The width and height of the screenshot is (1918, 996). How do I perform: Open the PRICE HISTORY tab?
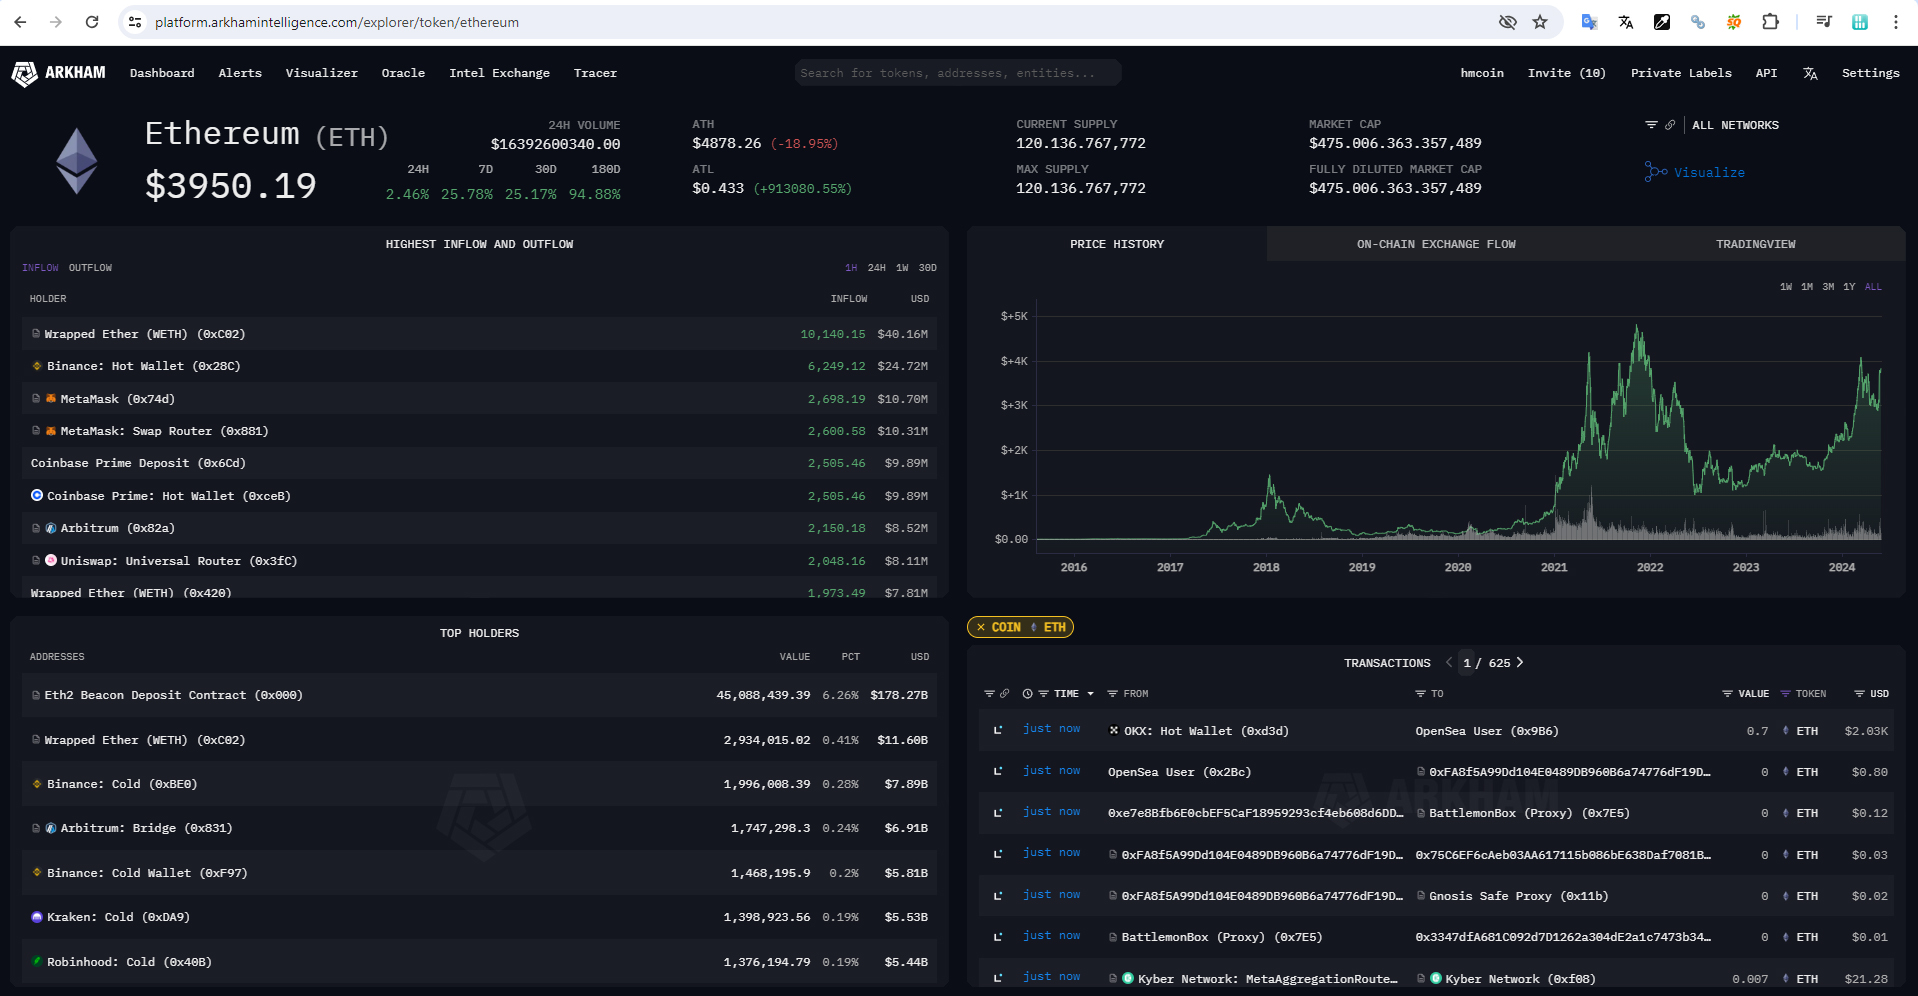[1117, 244]
